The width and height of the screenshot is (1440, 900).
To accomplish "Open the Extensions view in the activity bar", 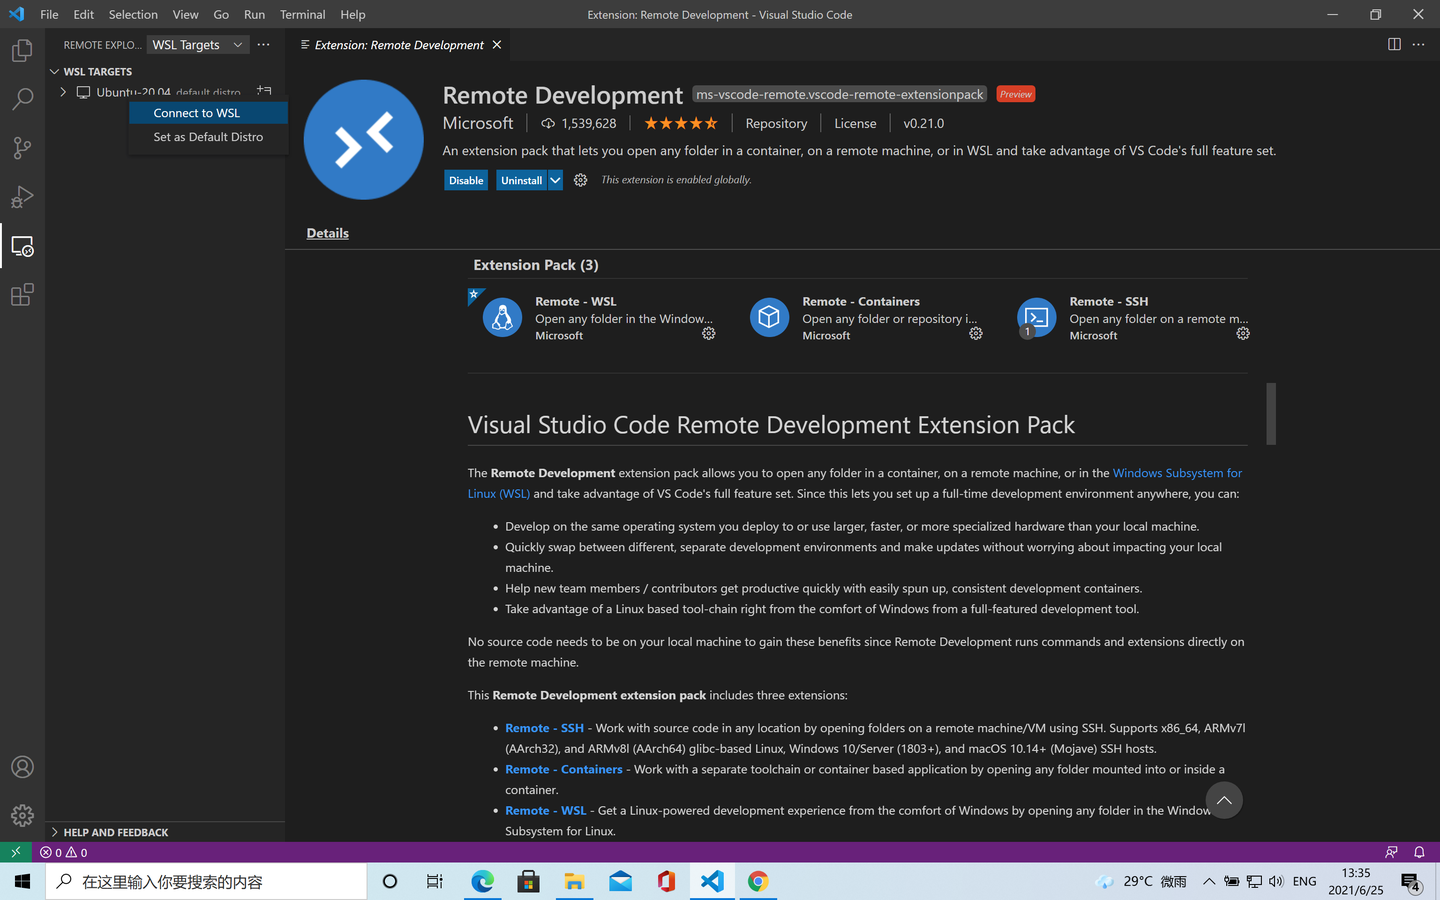I will click(22, 294).
